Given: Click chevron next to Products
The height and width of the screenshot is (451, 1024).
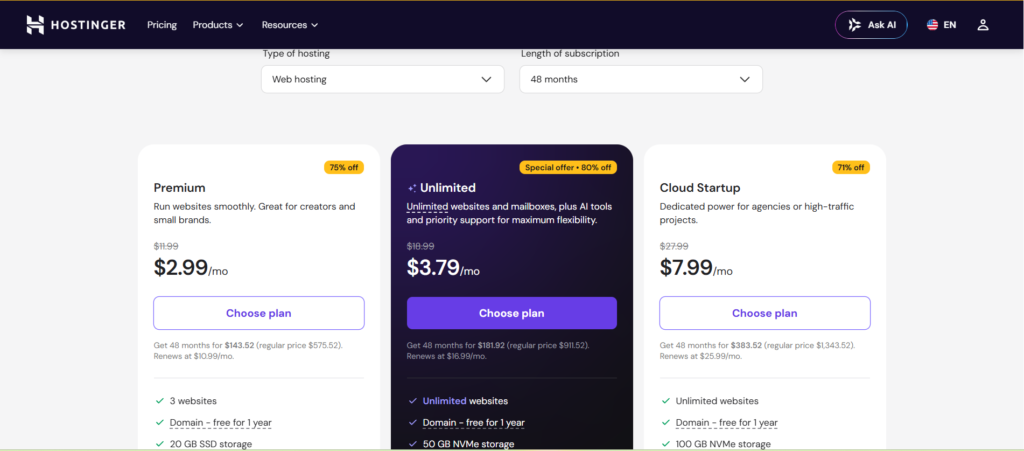Looking at the screenshot, I should 240,25.
